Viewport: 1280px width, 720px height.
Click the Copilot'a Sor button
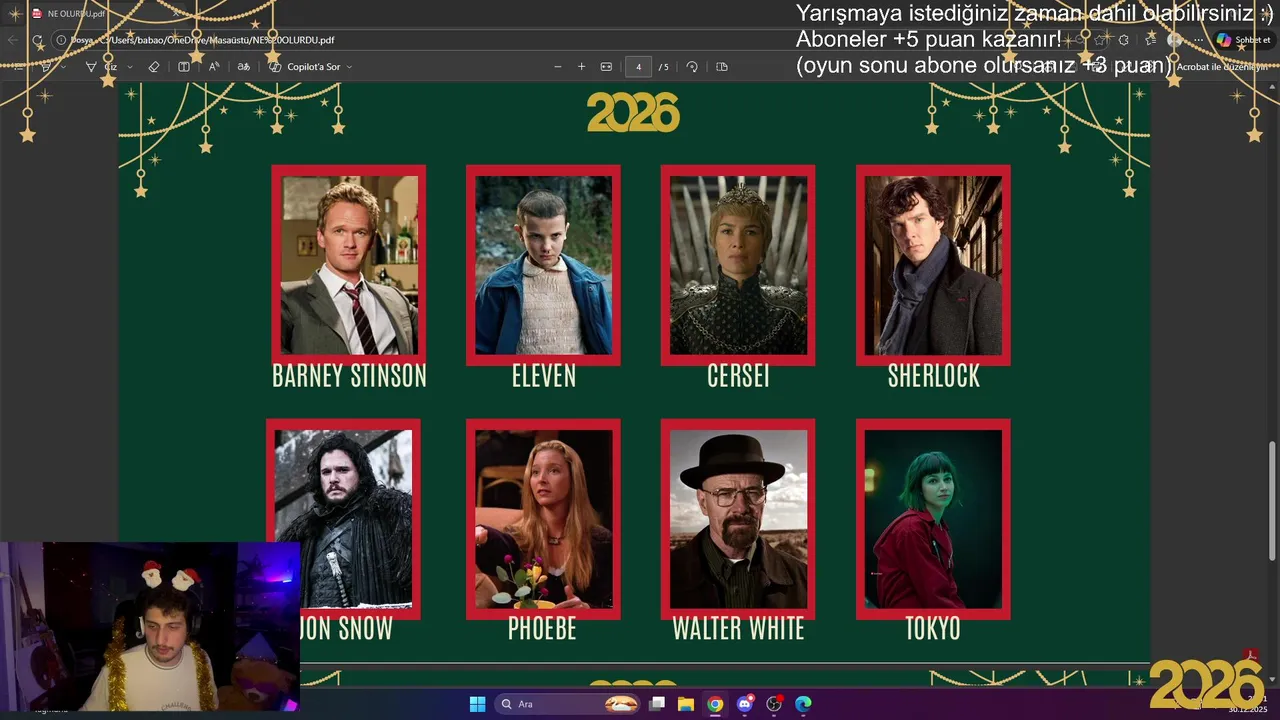(x=305, y=67)
